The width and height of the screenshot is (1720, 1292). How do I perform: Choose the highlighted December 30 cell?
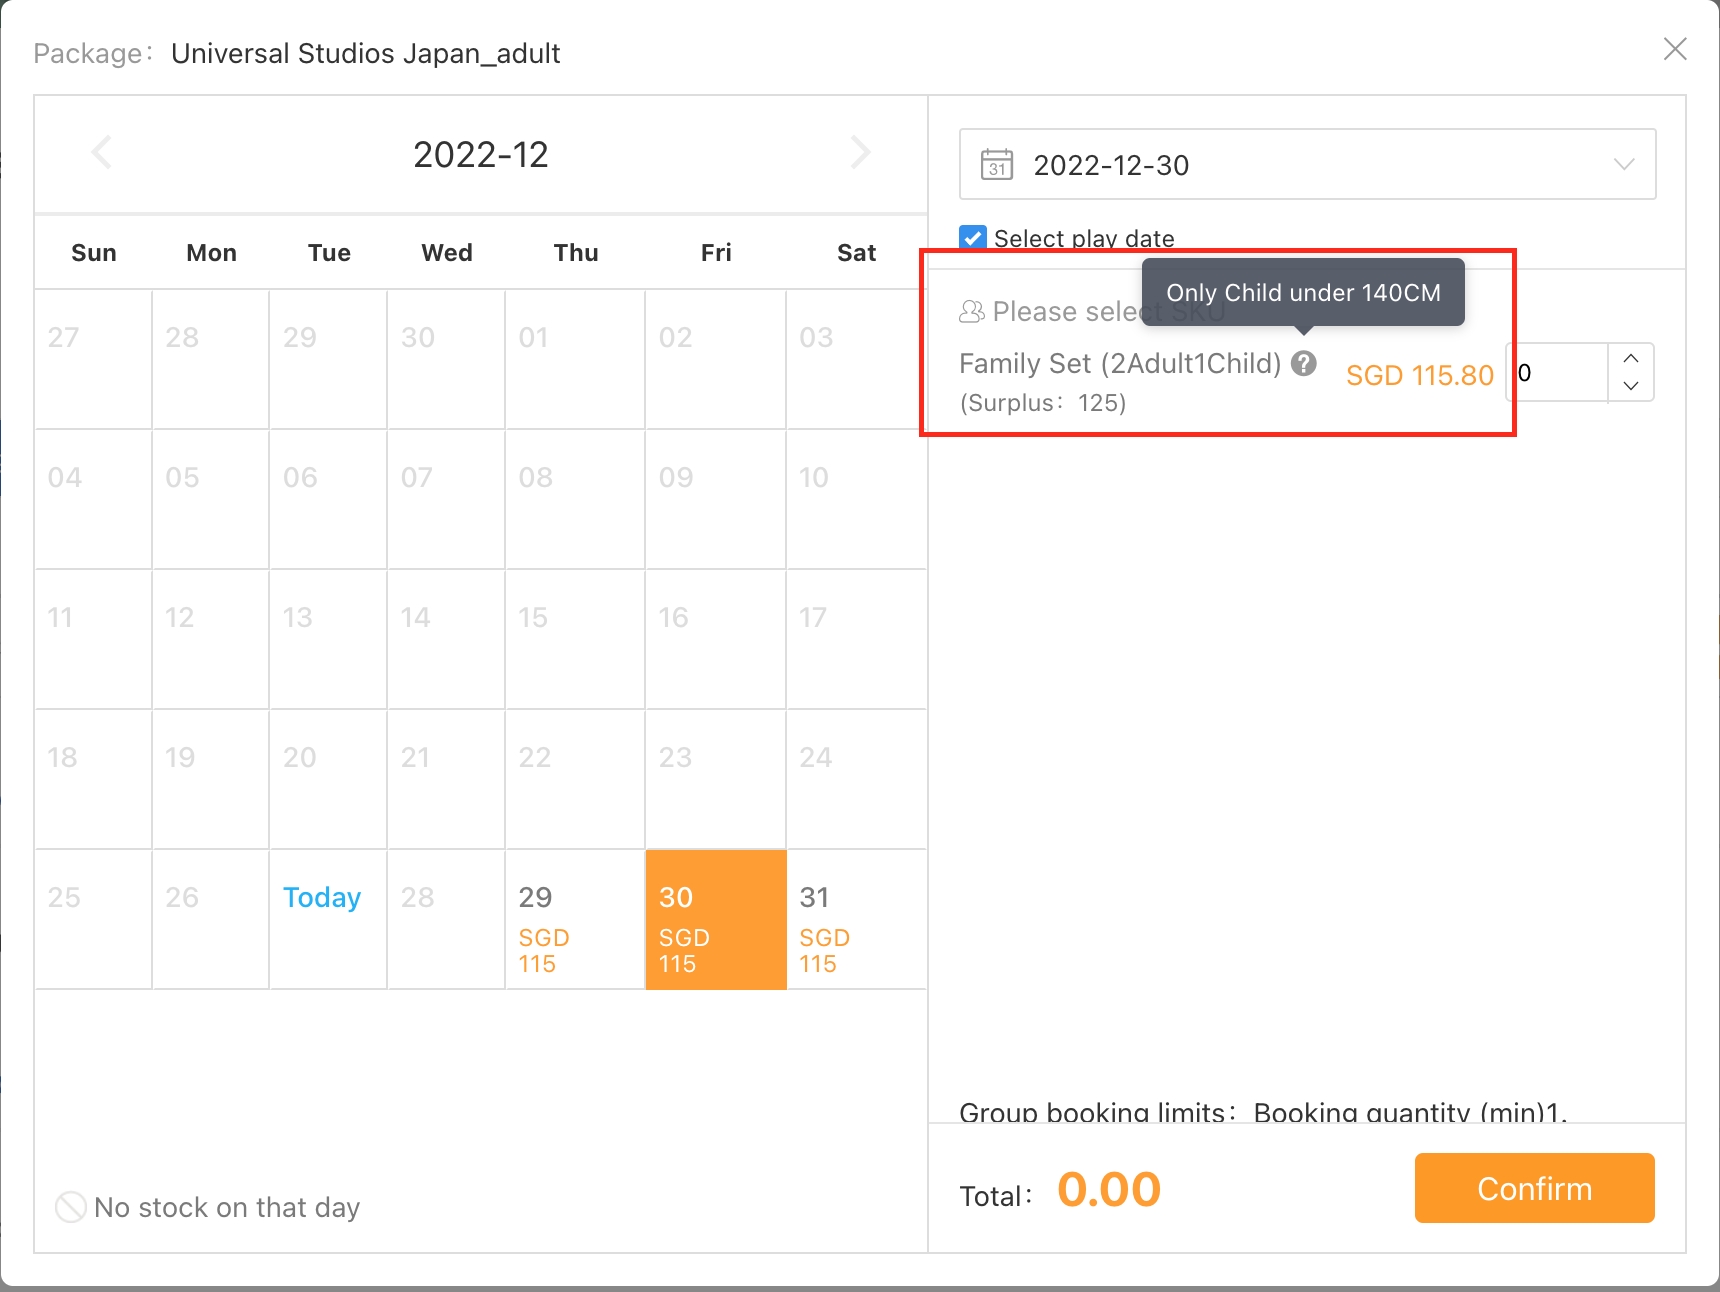point(716,920)
